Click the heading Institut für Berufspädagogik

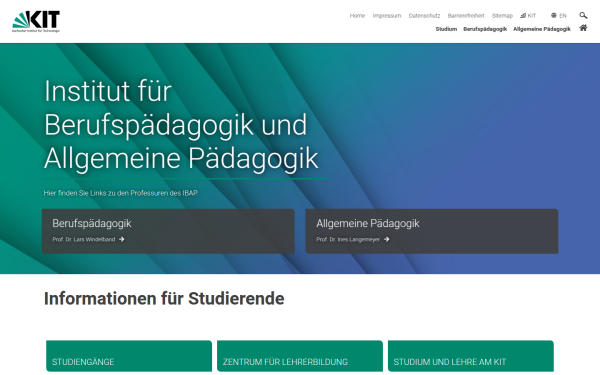[181, 124]
